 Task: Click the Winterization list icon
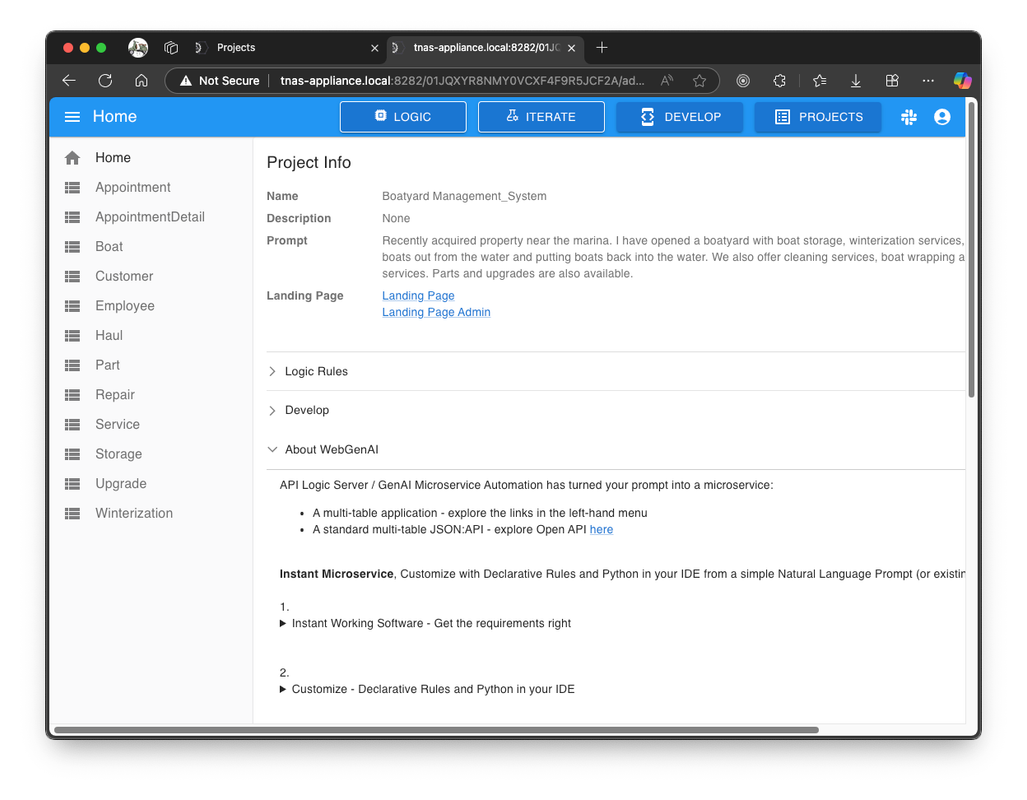pos(72,514)
